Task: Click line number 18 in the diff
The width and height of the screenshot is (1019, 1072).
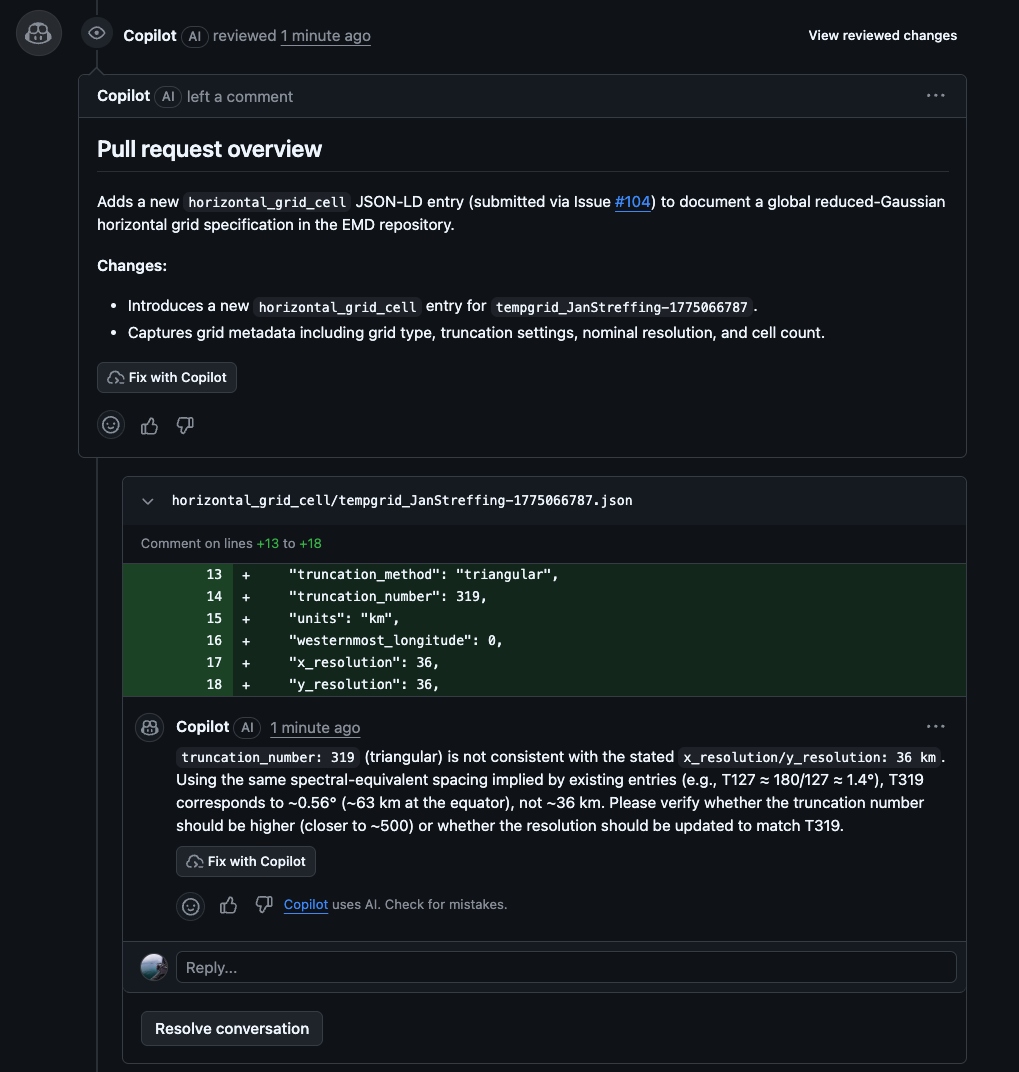Action: pyautogui.click(x=213, y=684)
